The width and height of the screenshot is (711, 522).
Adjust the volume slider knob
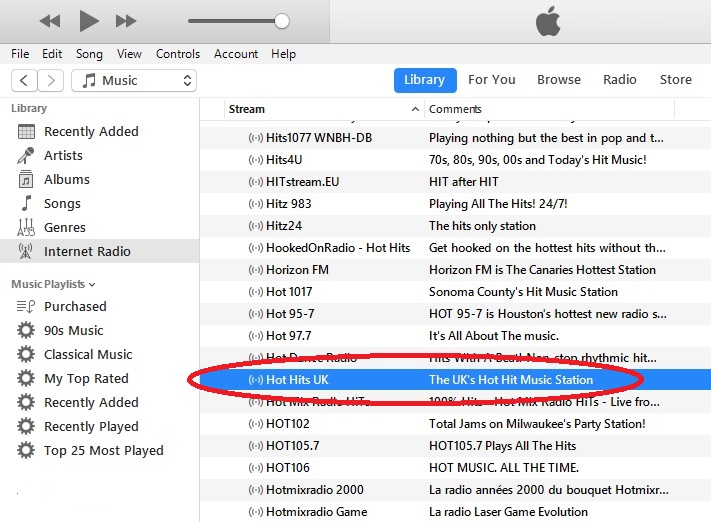[x=282, y=21]
